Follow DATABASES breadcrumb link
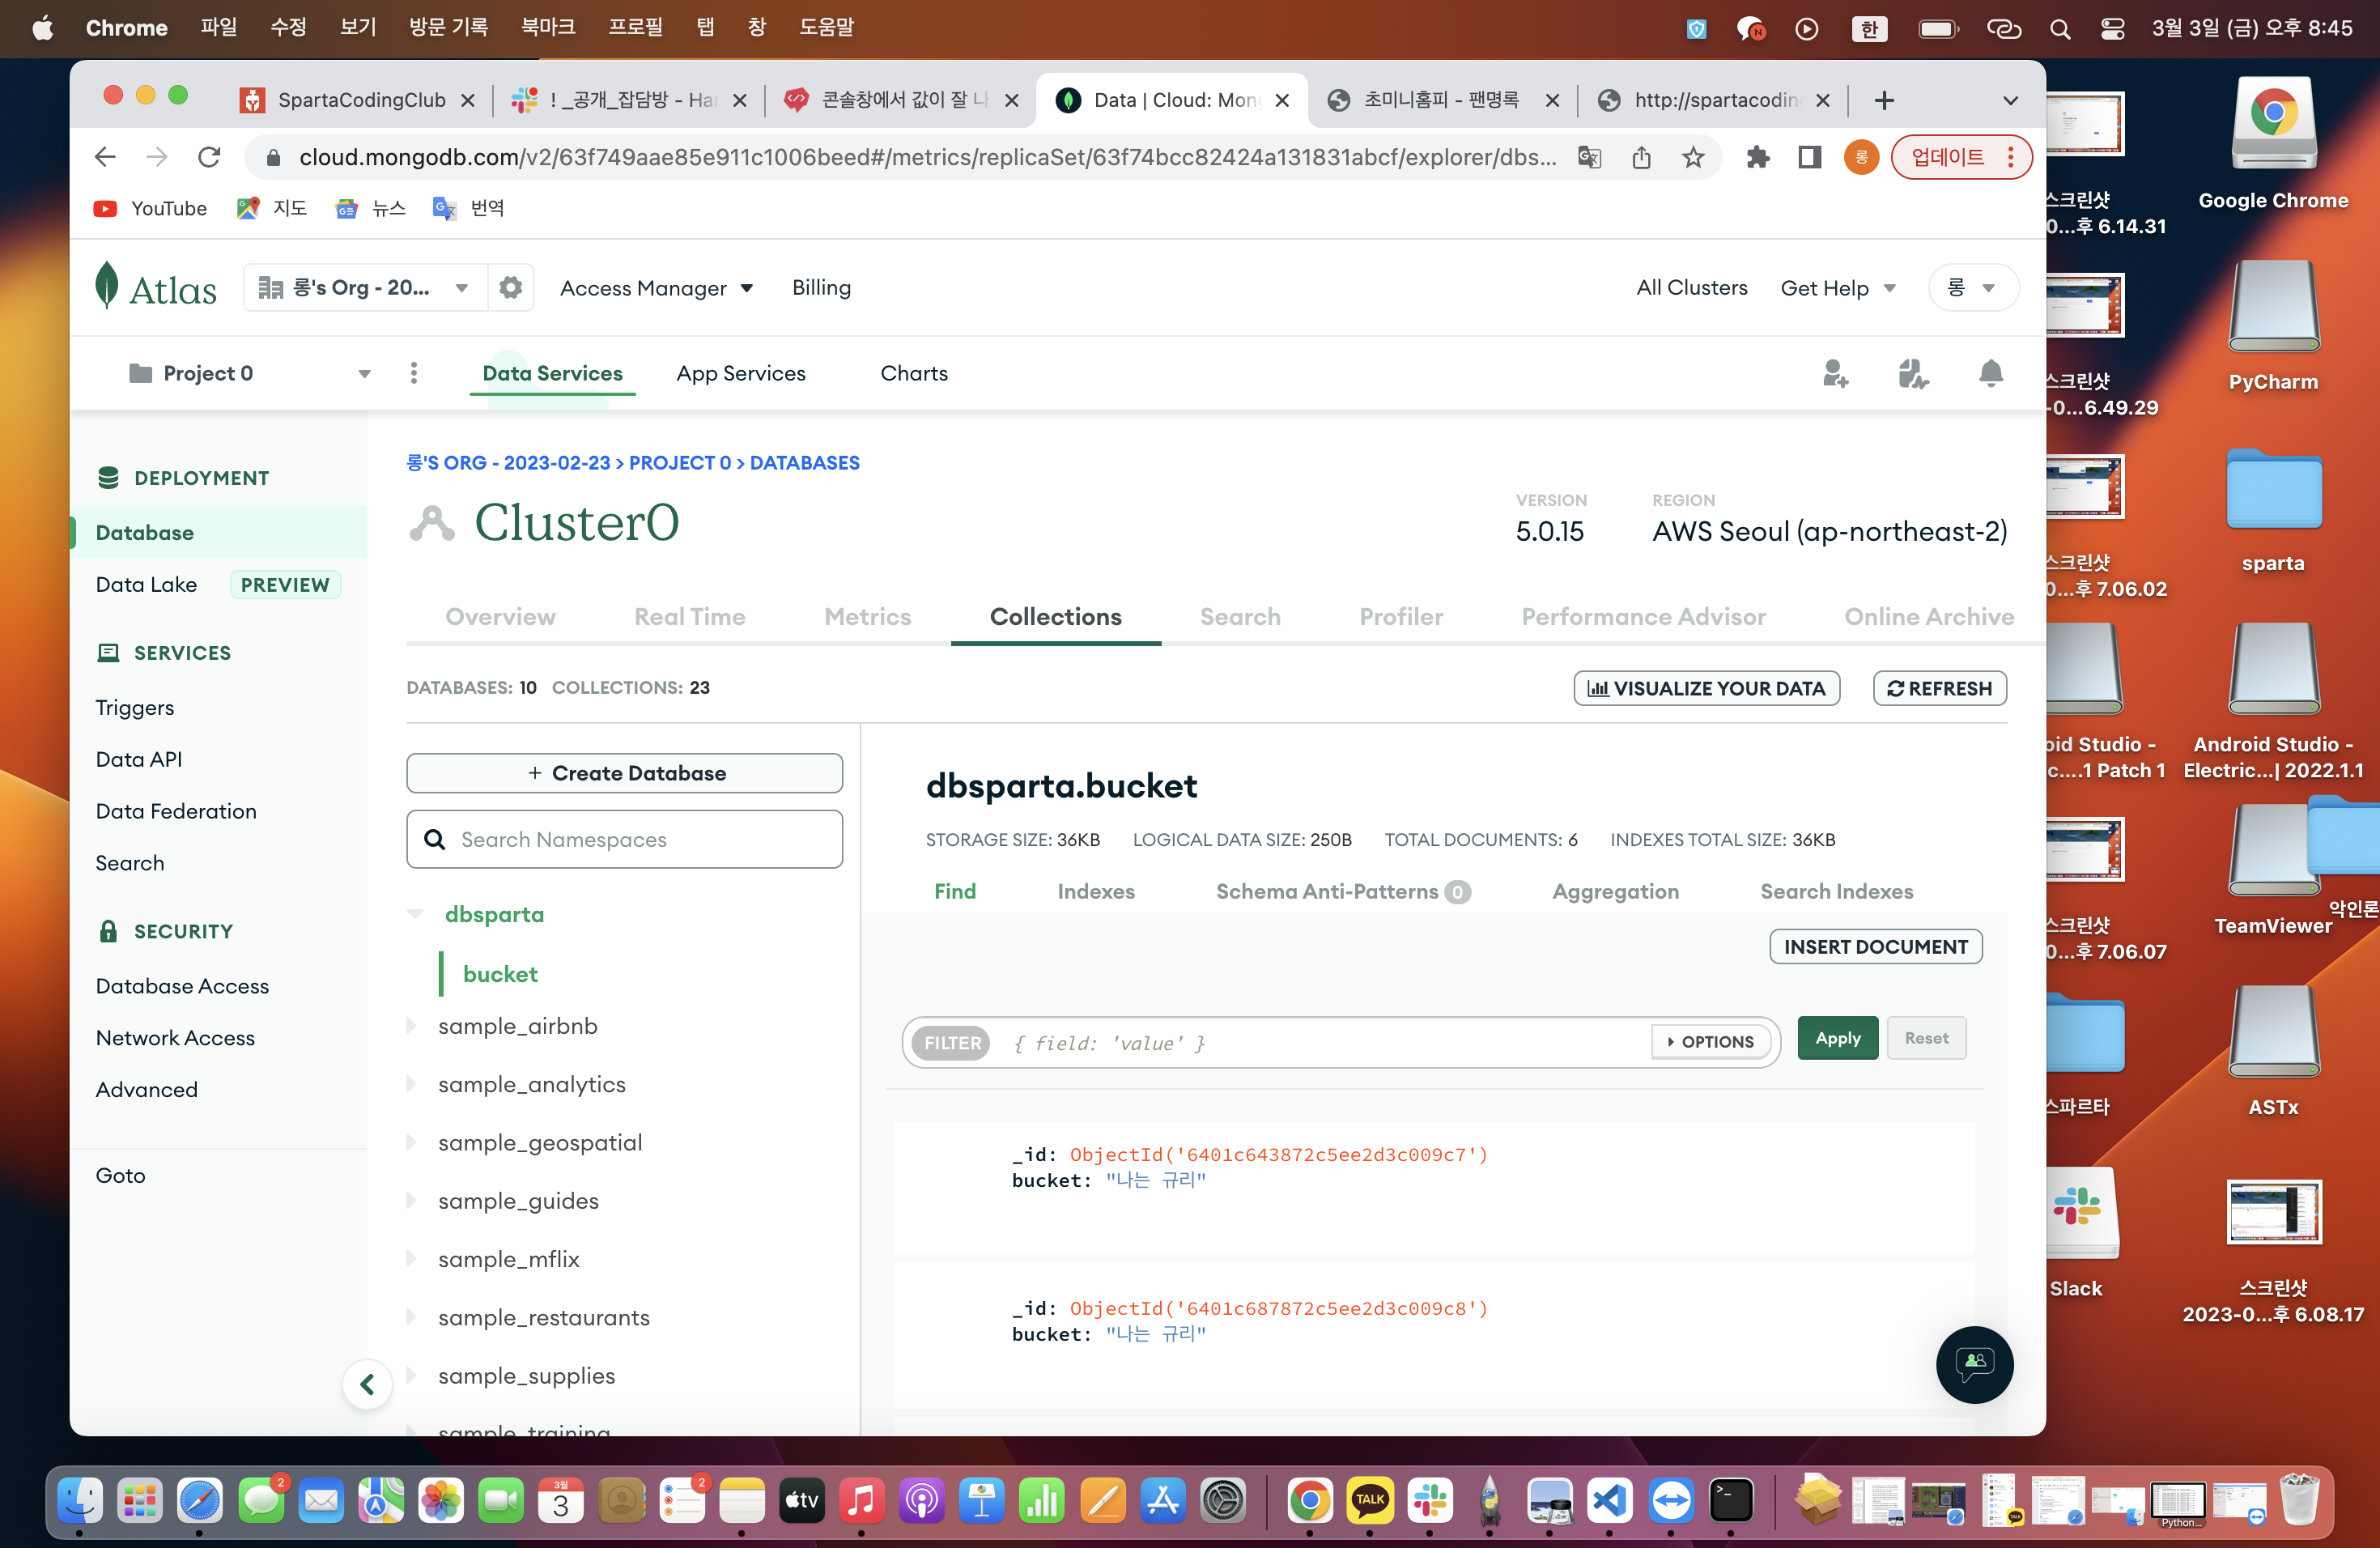 (804, 463)
